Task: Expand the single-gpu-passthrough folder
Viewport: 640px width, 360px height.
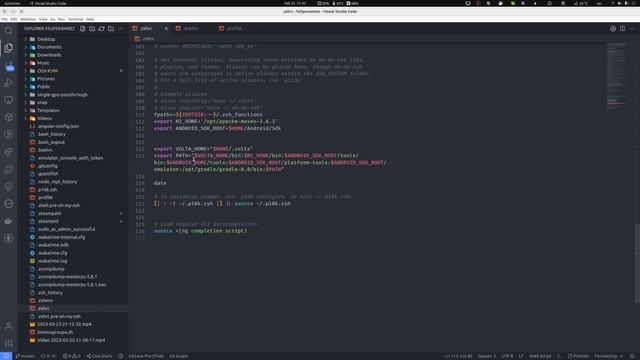Action: tap(62, 95)
